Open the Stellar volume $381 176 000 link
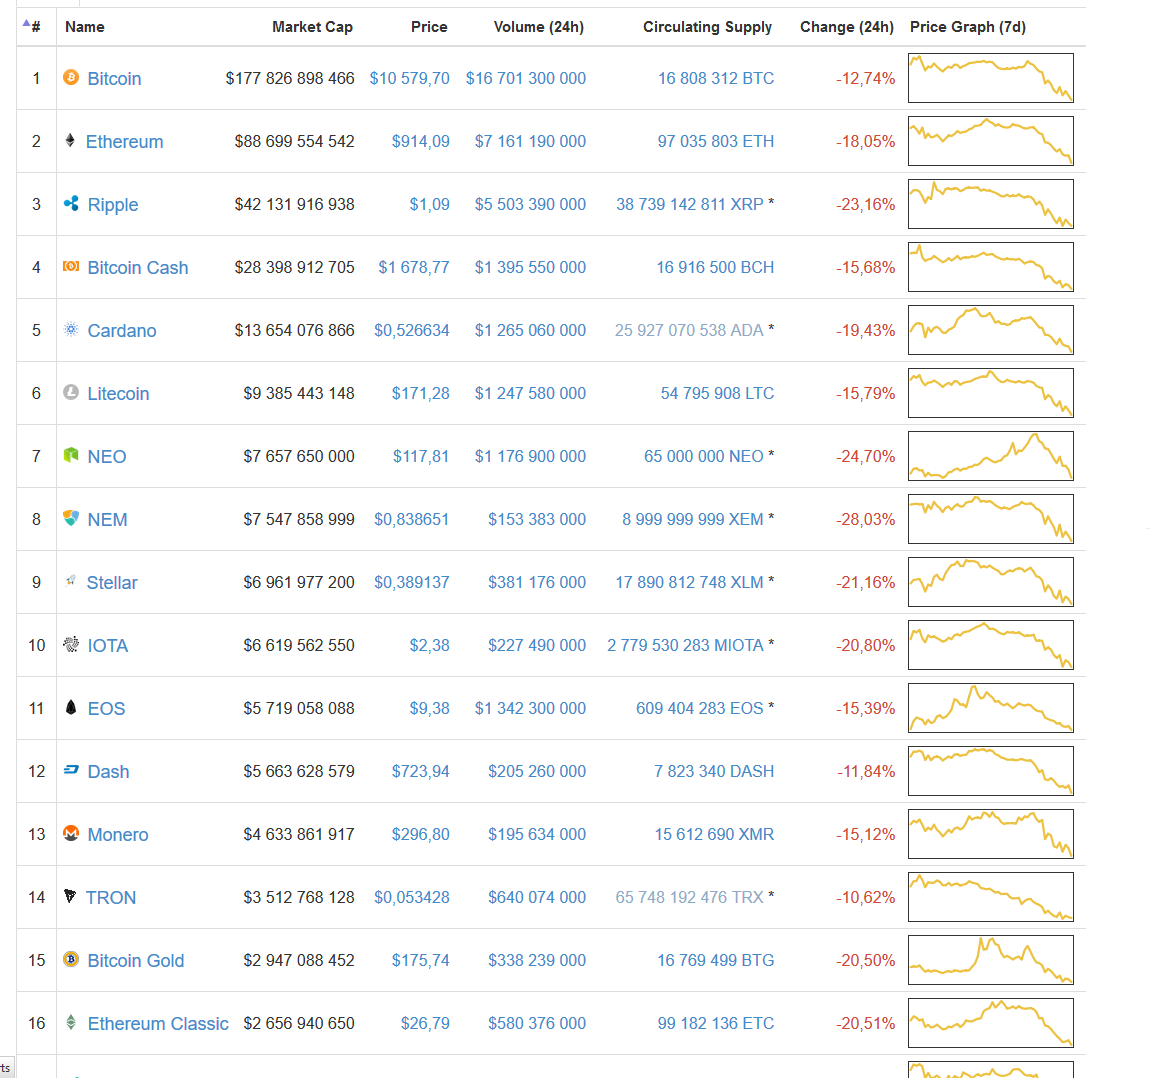 536,582
